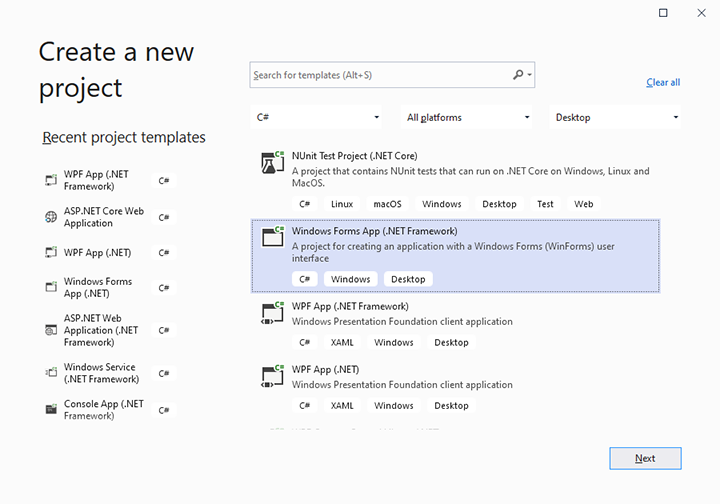Click the Test tag on NUnit project
The image size is (720, 504).
(545, 204)
